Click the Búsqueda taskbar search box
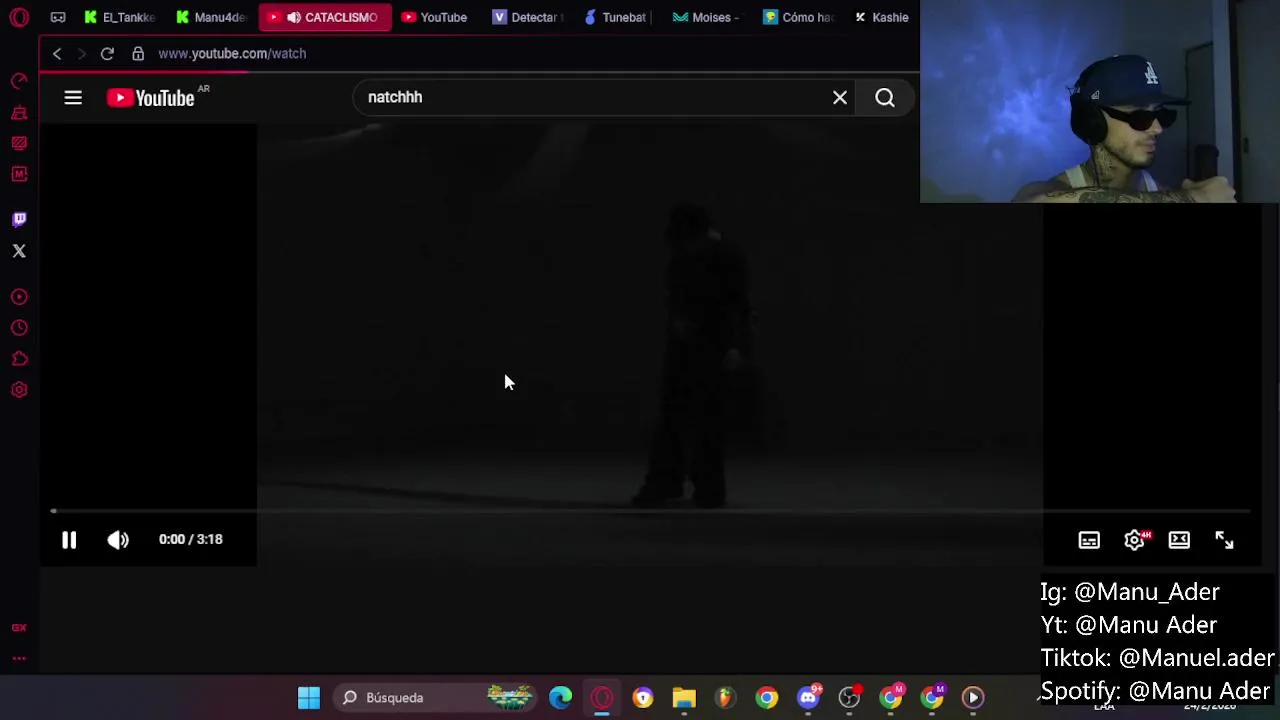The image size is (1280, 720). coord(435,698)
